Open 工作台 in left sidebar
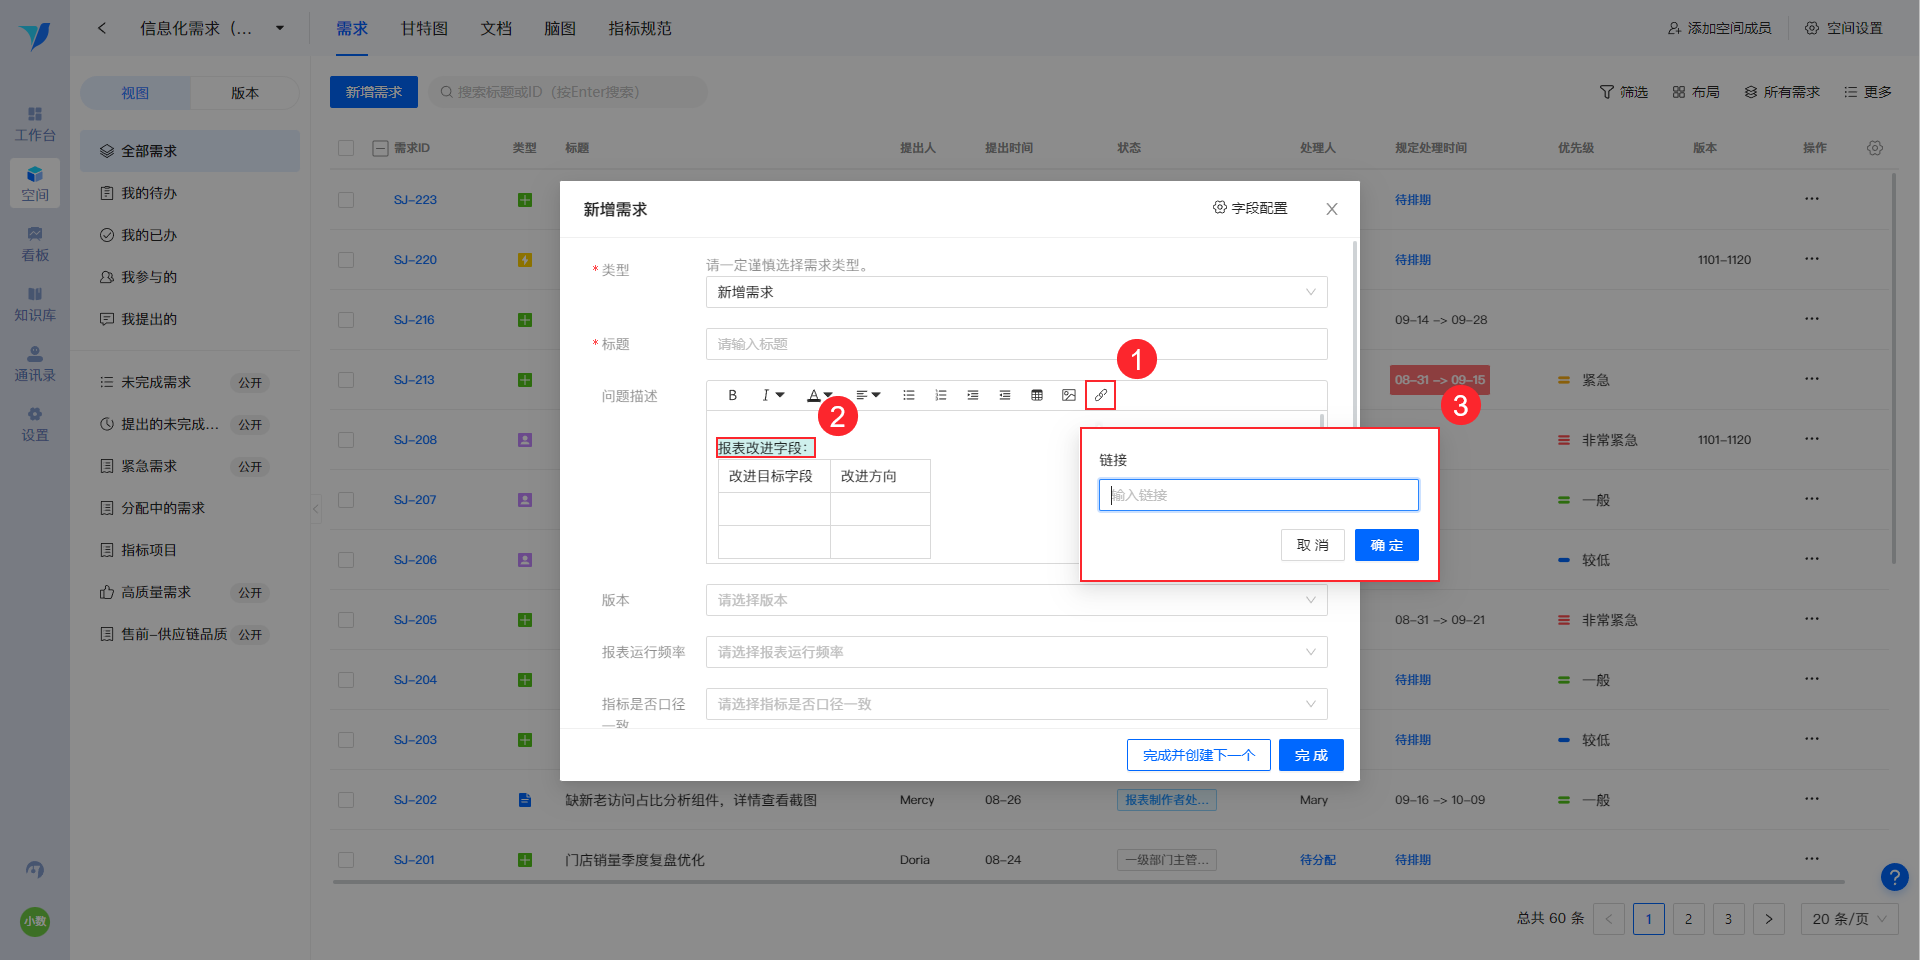The width and height of the screenshot is (1920, 960). pos(35,124)
